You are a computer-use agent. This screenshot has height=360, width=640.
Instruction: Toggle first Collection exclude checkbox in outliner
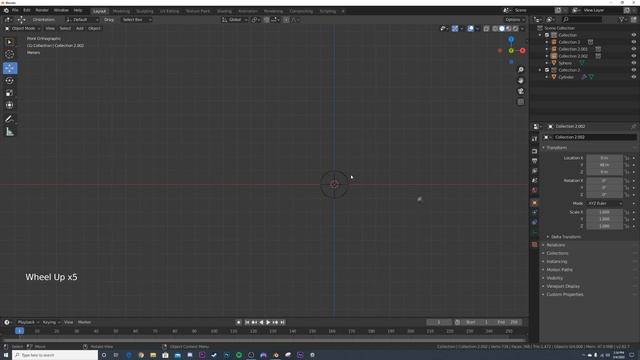click(547, 35)
